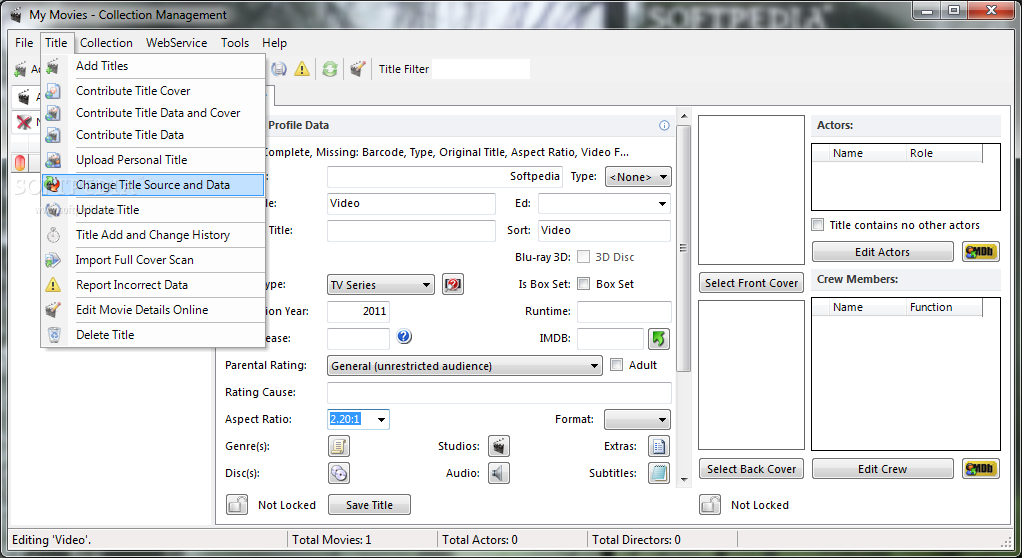The image size is (1022, 558).
Task: Click the blue info icon in Profile Data header
Action: [664, 125]
